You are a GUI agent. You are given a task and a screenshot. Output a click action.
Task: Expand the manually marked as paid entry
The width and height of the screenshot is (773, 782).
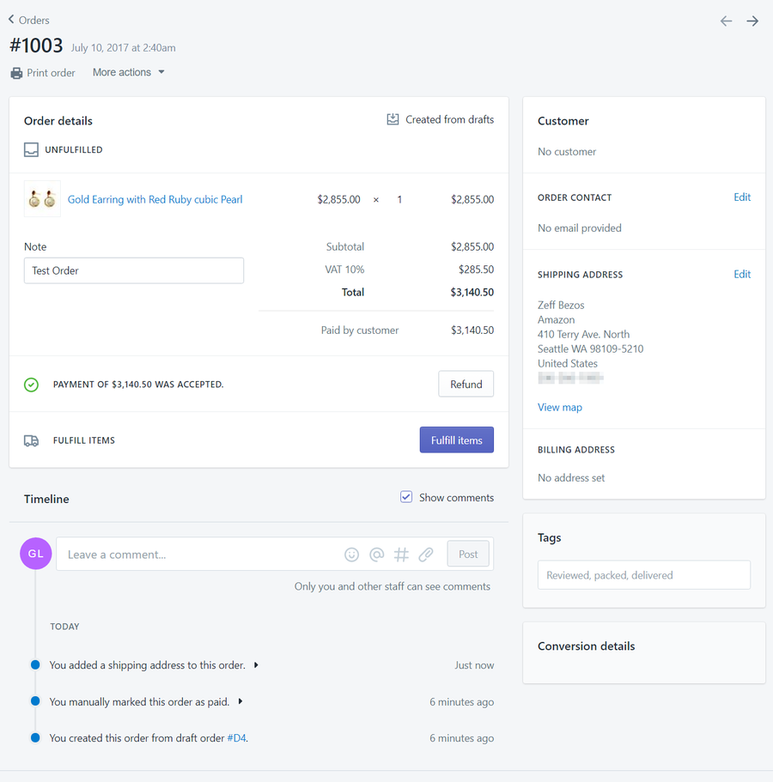[241, 702]
